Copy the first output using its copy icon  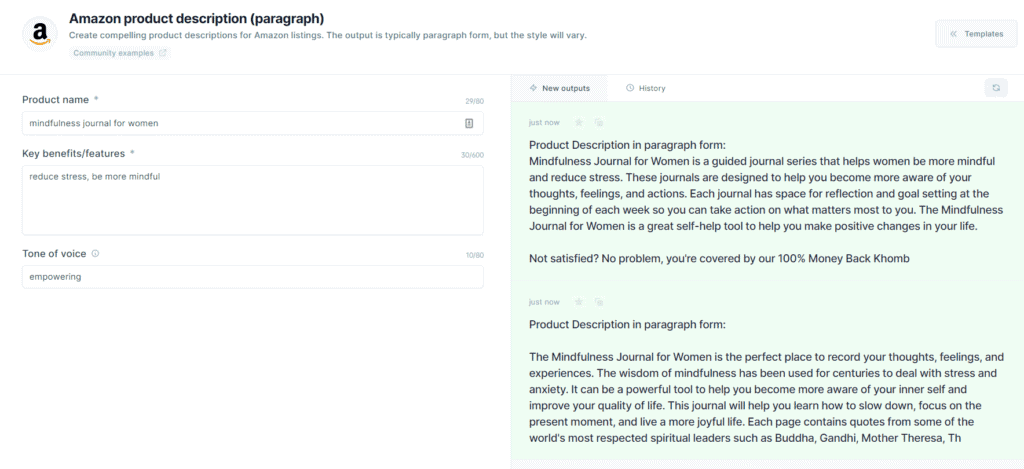click(x=598, y=122)
